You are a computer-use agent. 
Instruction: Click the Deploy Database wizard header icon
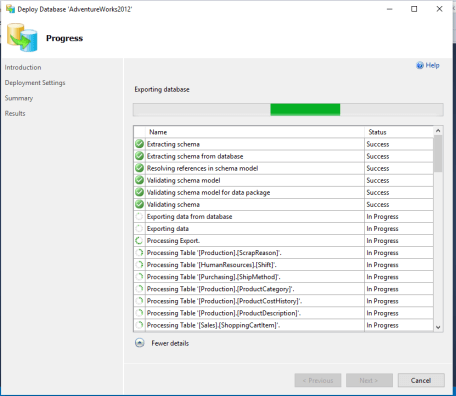pos(22,37)
